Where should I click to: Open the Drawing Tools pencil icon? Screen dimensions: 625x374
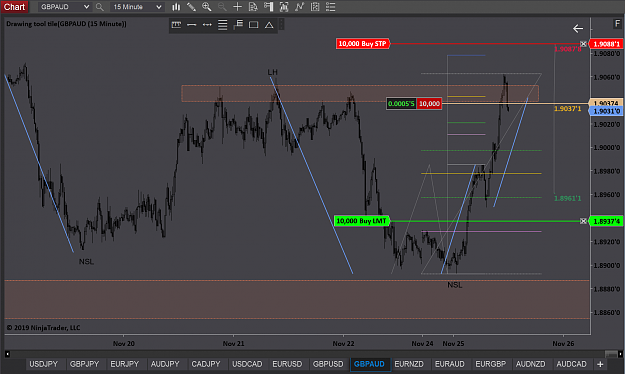pyautogui.click(x=191, y=7)
